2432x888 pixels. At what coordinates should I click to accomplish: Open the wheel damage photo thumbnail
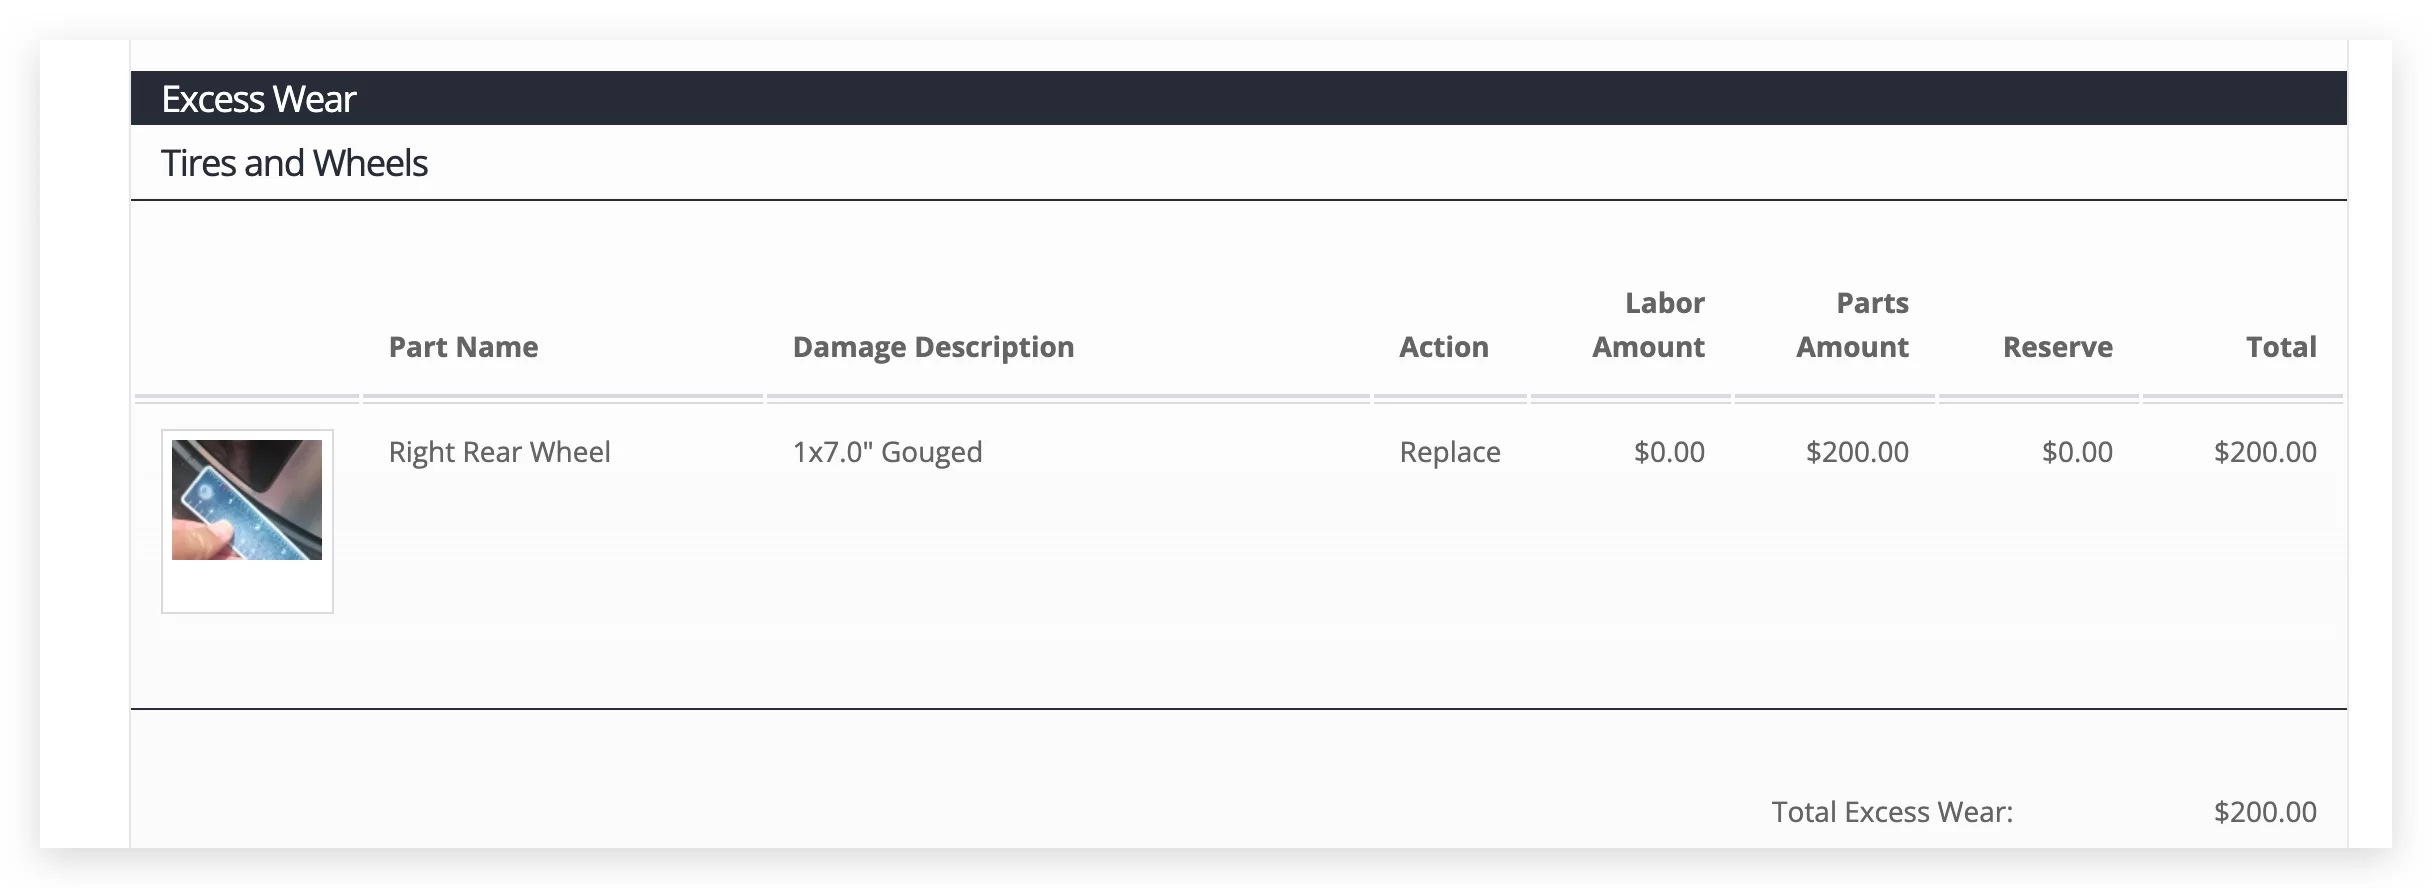click(x=247, y=500)
